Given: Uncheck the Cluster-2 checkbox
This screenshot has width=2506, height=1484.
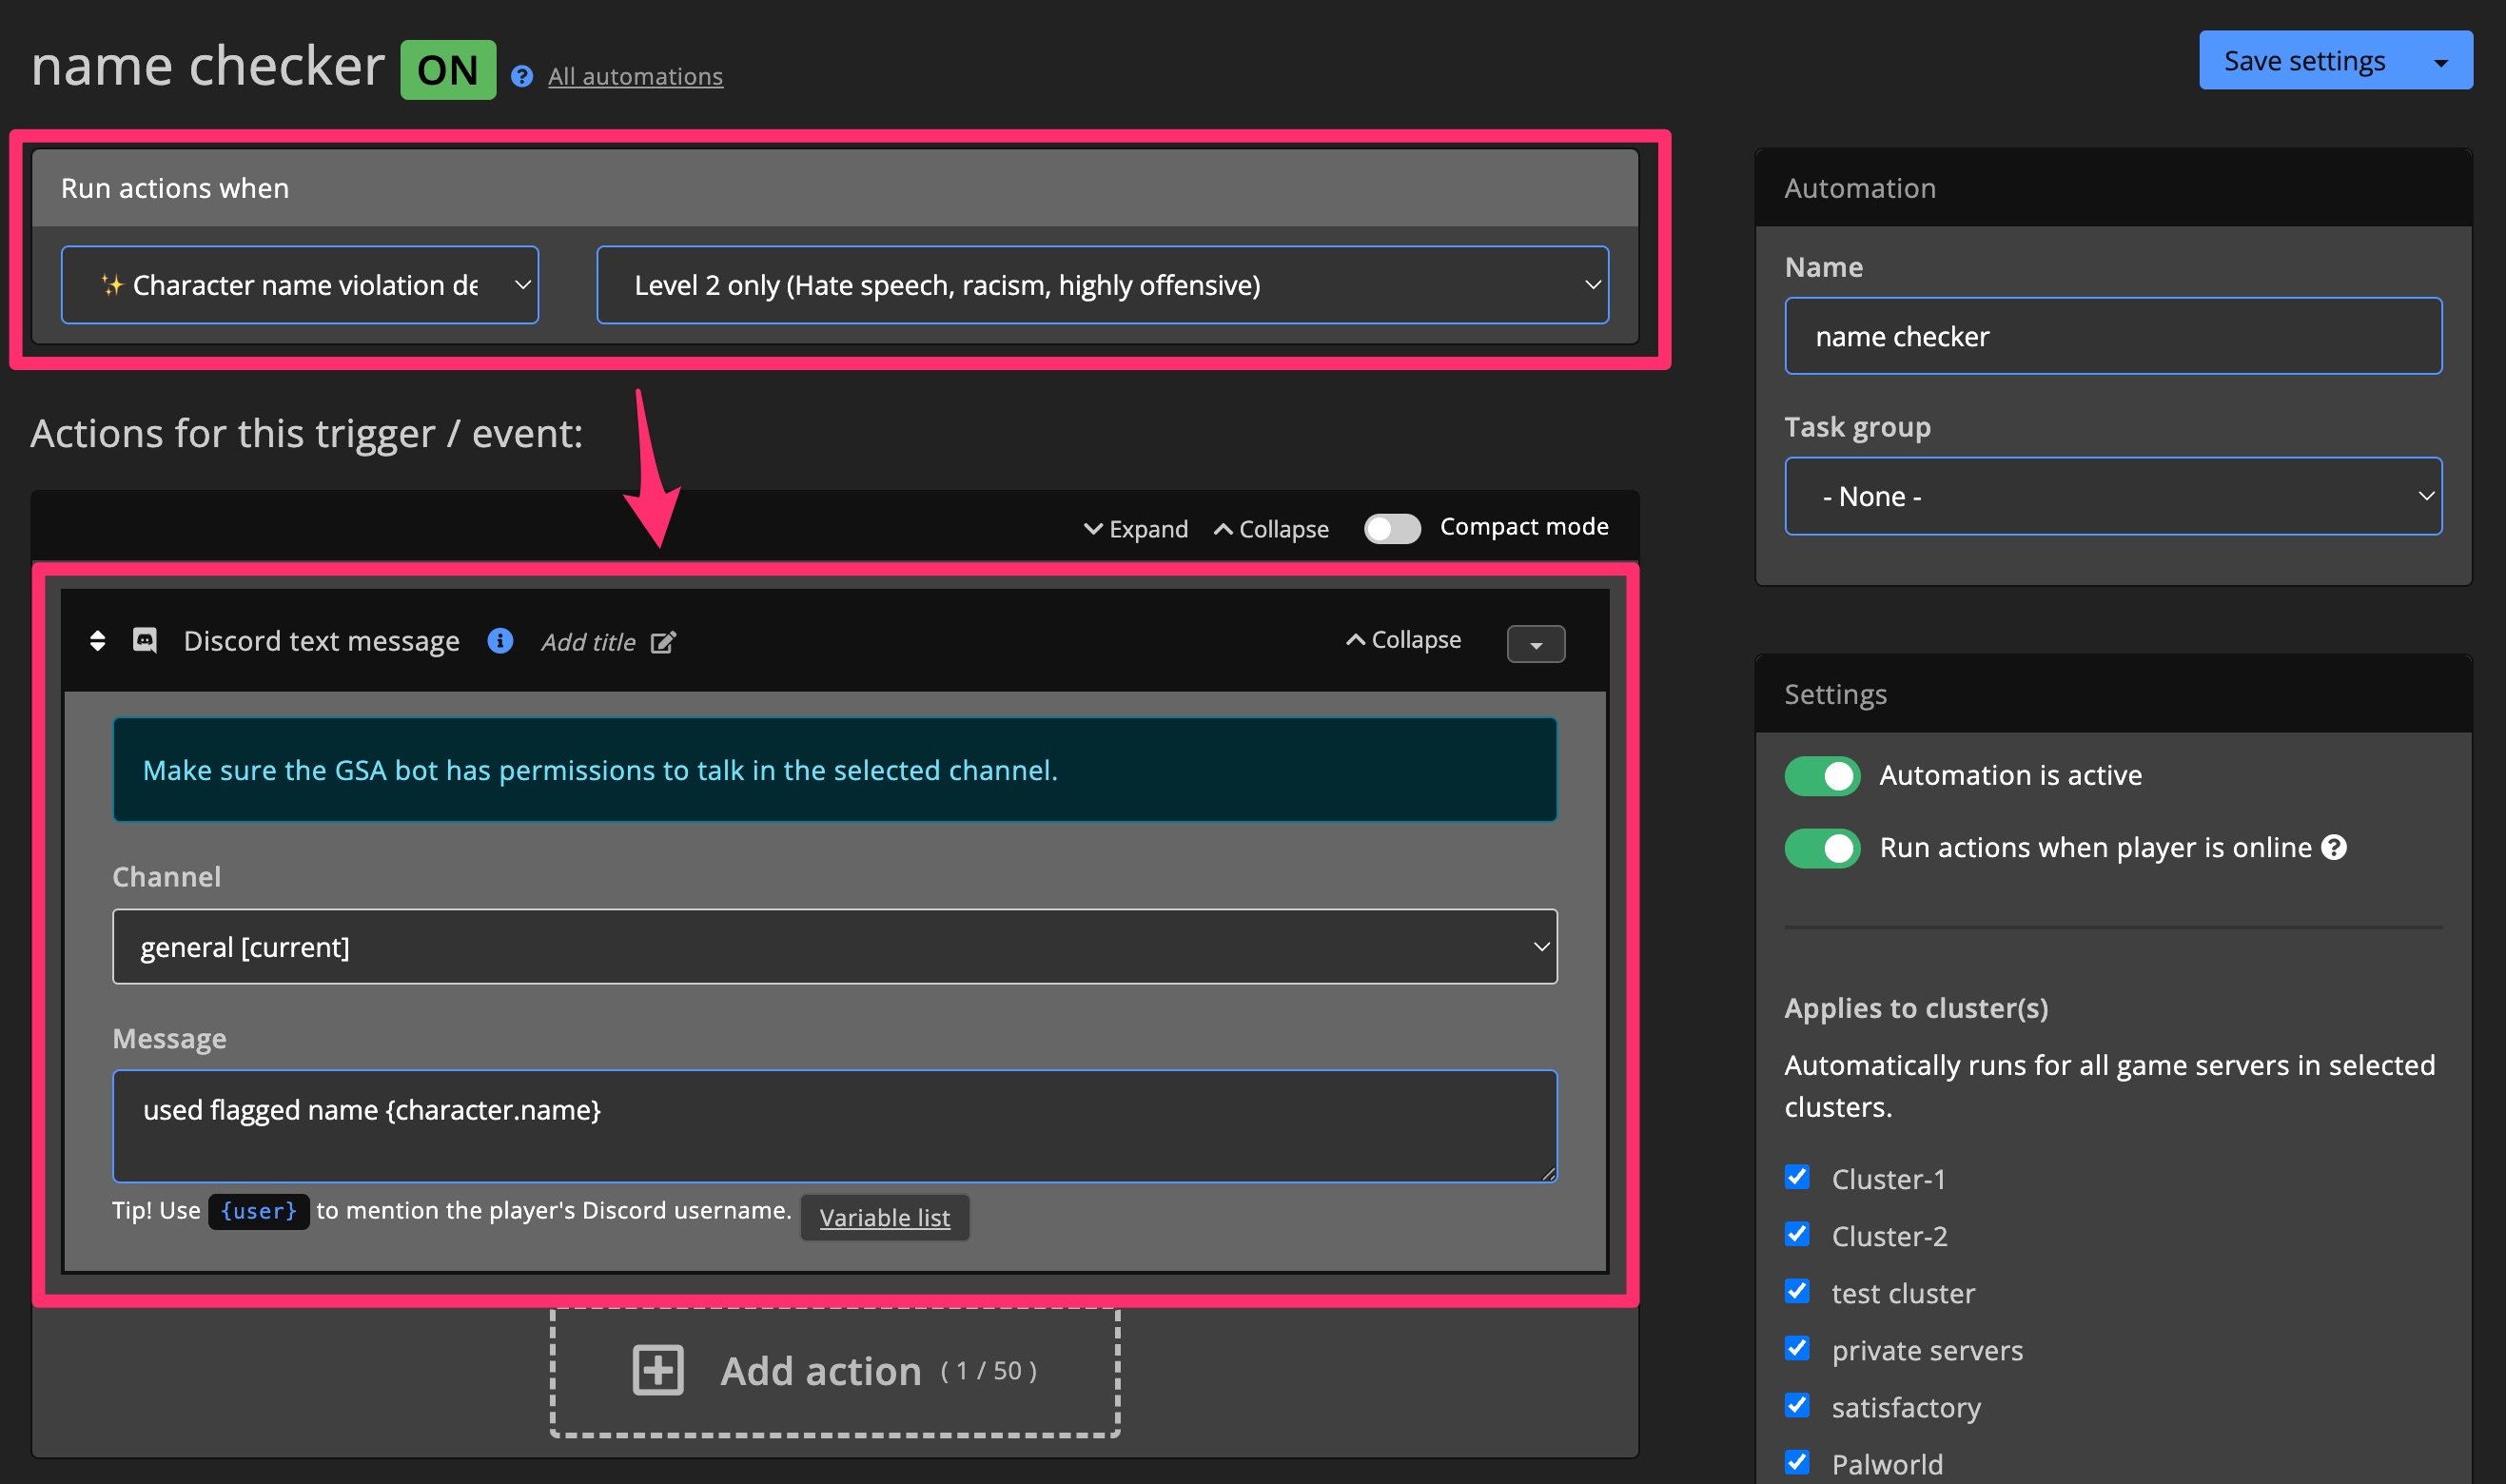Looking at the screenshot, I should [x=1797, y=1234].
